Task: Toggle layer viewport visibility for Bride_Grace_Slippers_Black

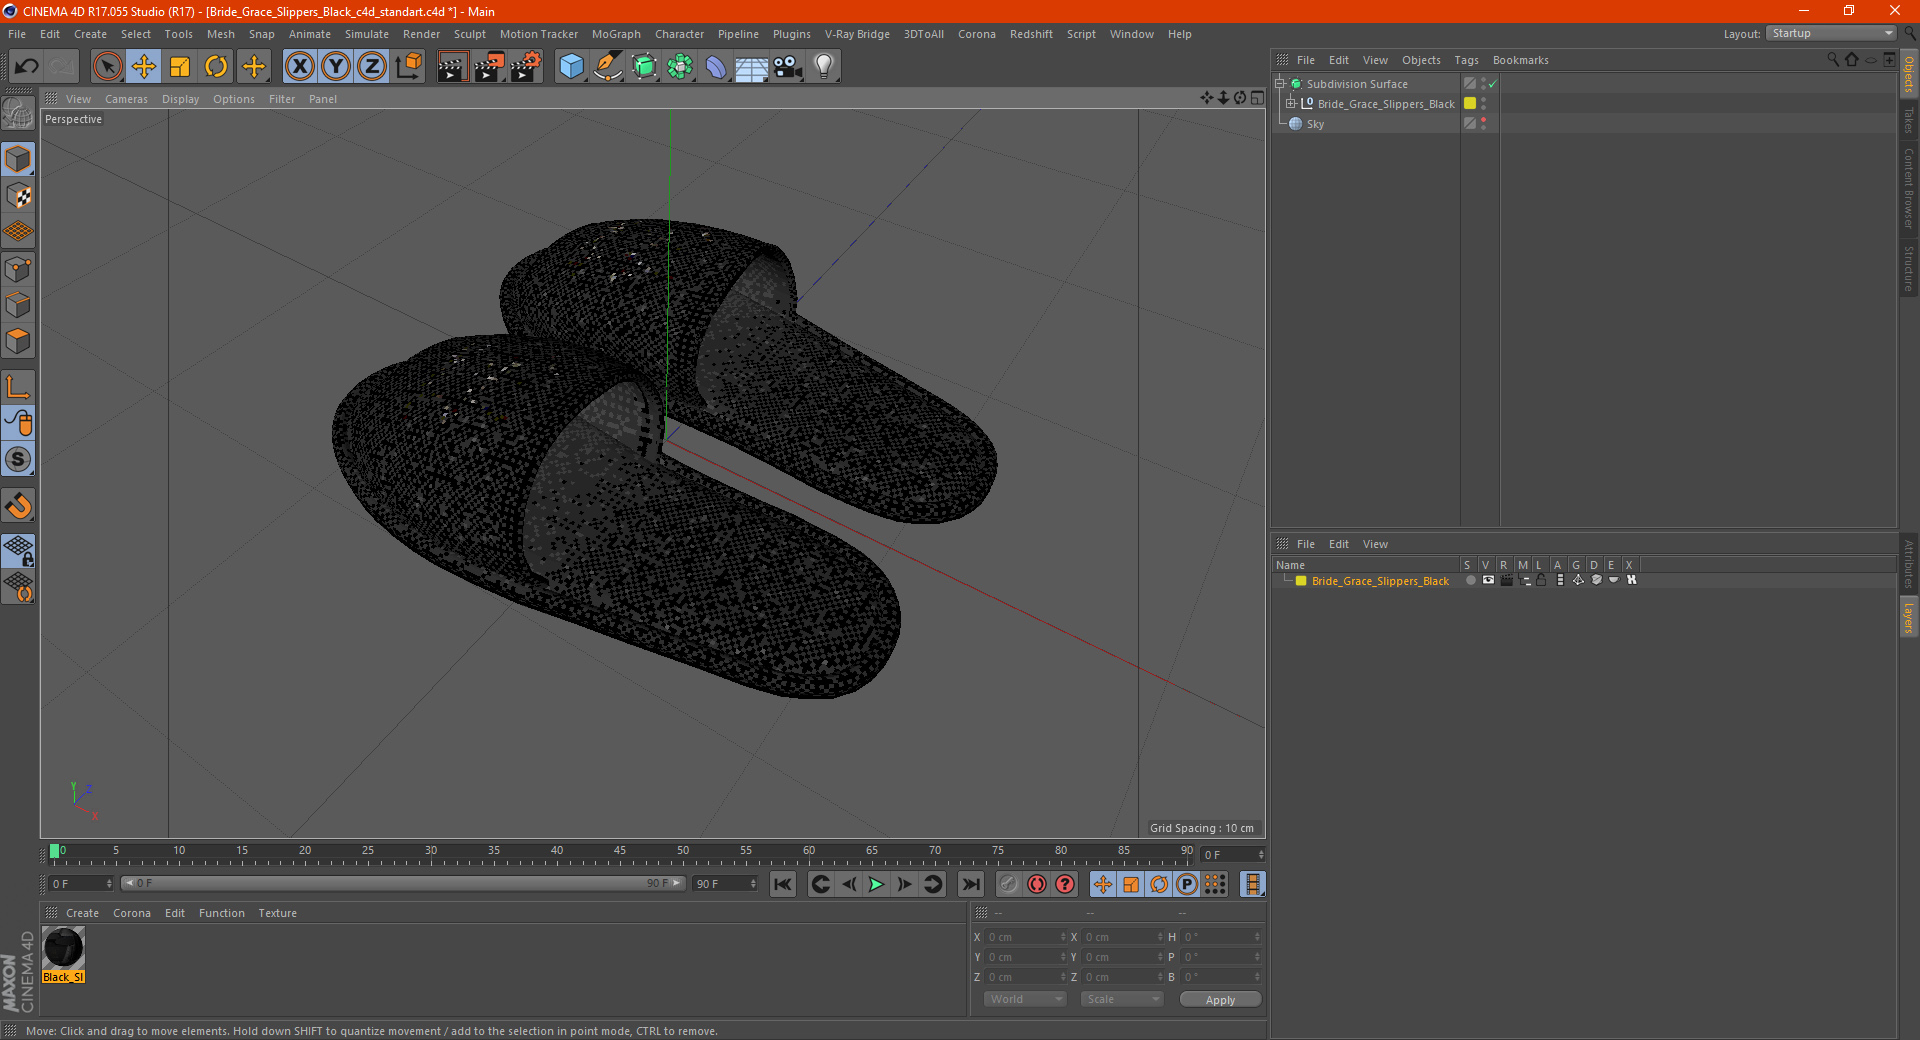Action: click(x=1488, y=580)
